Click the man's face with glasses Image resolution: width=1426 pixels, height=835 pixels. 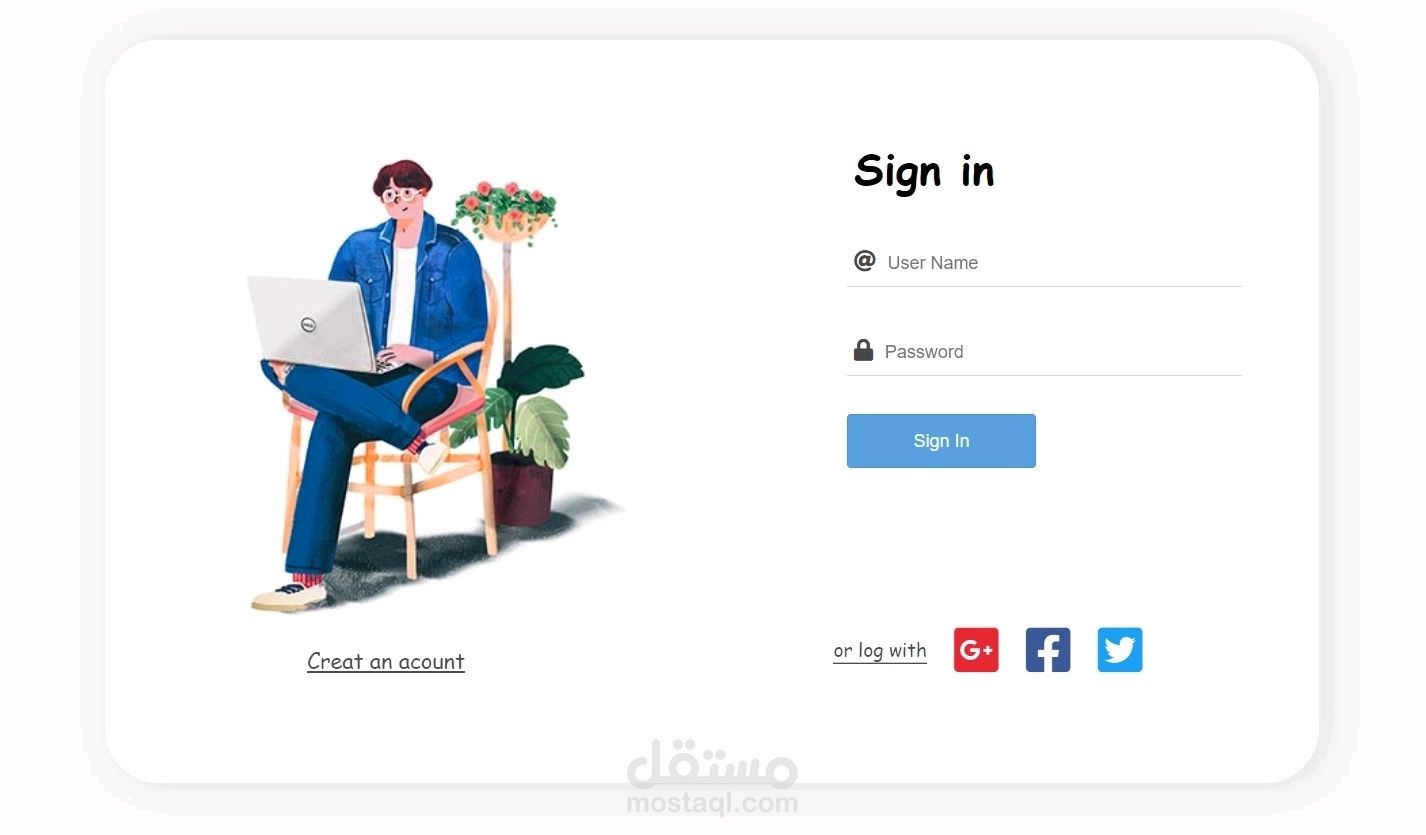403,199
